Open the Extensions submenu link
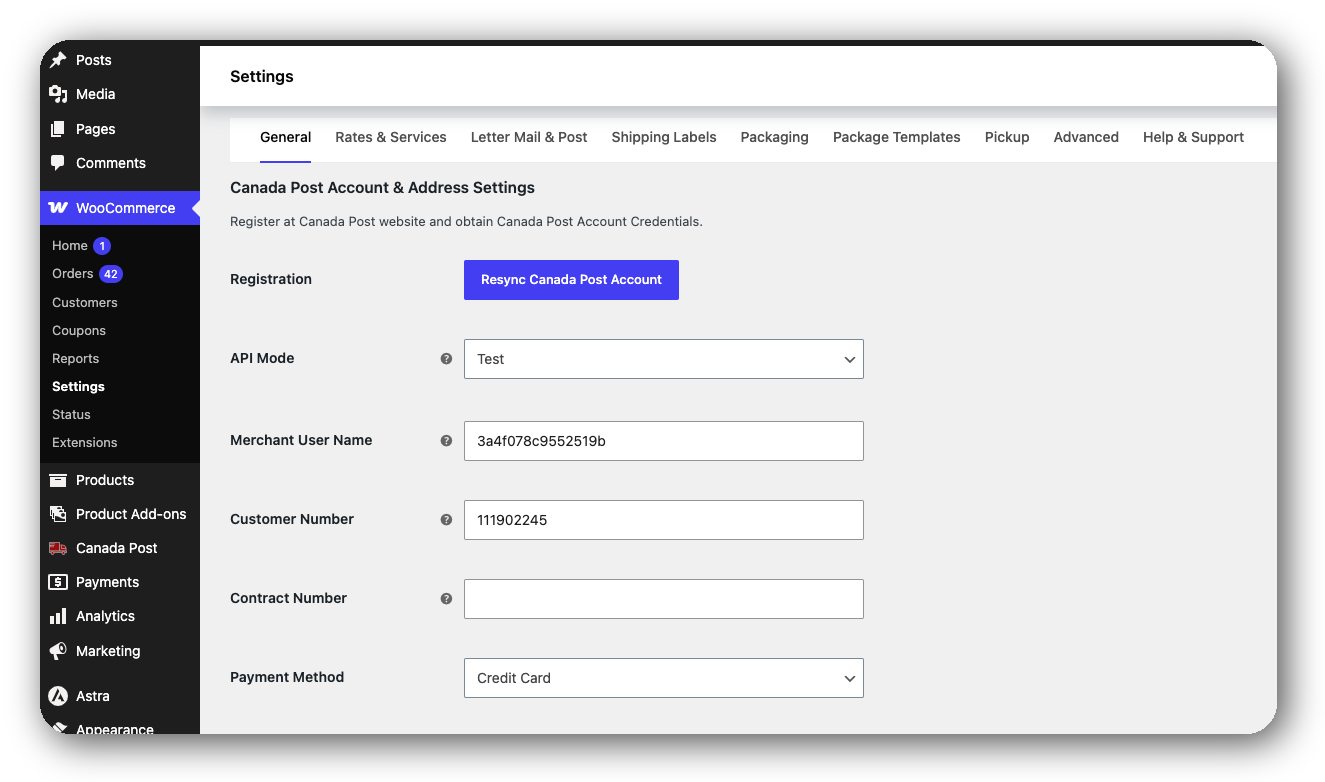The width and height of the screenshot is (1325, 782). 85,442
